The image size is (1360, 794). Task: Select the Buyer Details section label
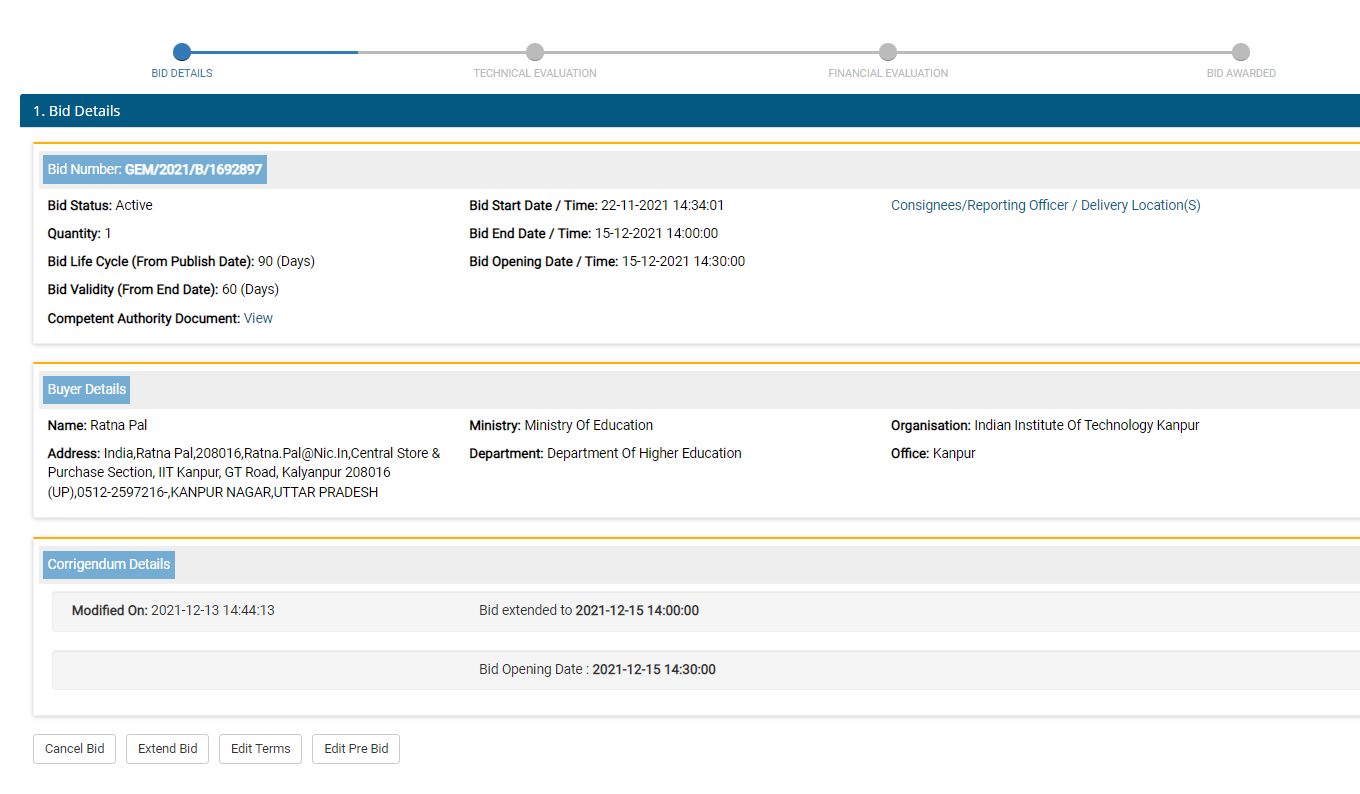pos(87,389)
